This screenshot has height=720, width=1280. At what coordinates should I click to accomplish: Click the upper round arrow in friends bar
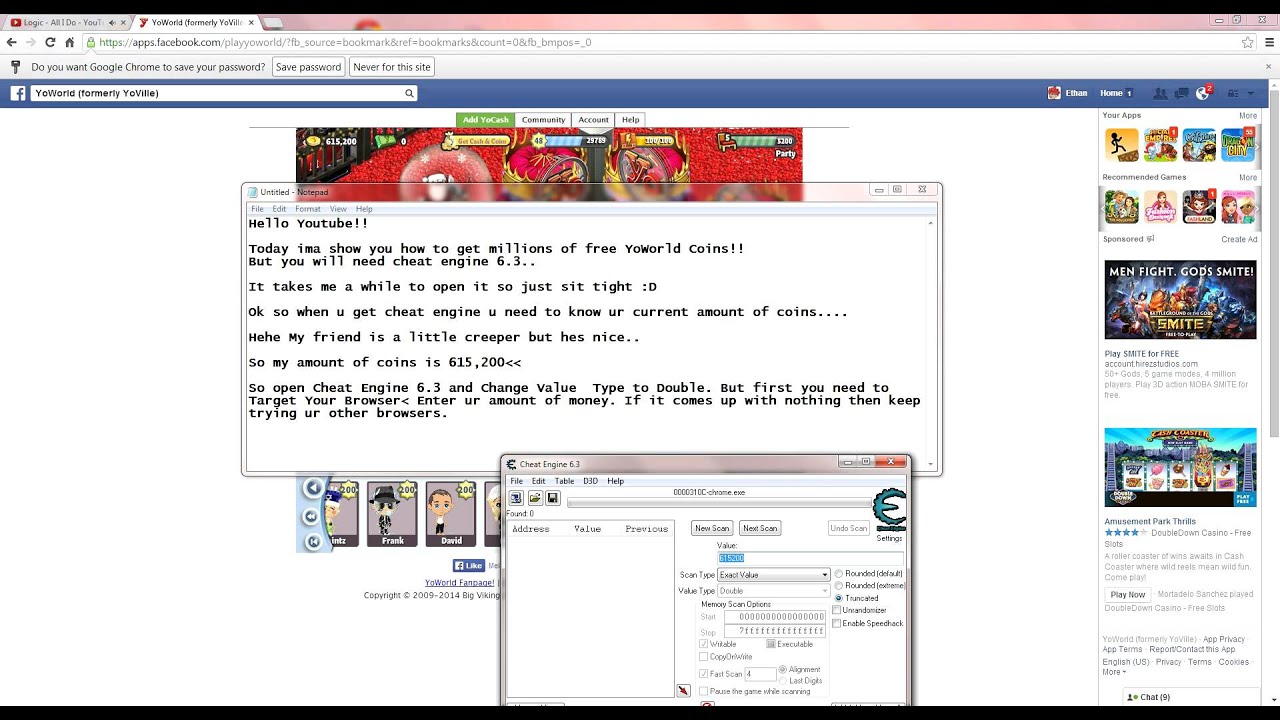pos(313,488)
